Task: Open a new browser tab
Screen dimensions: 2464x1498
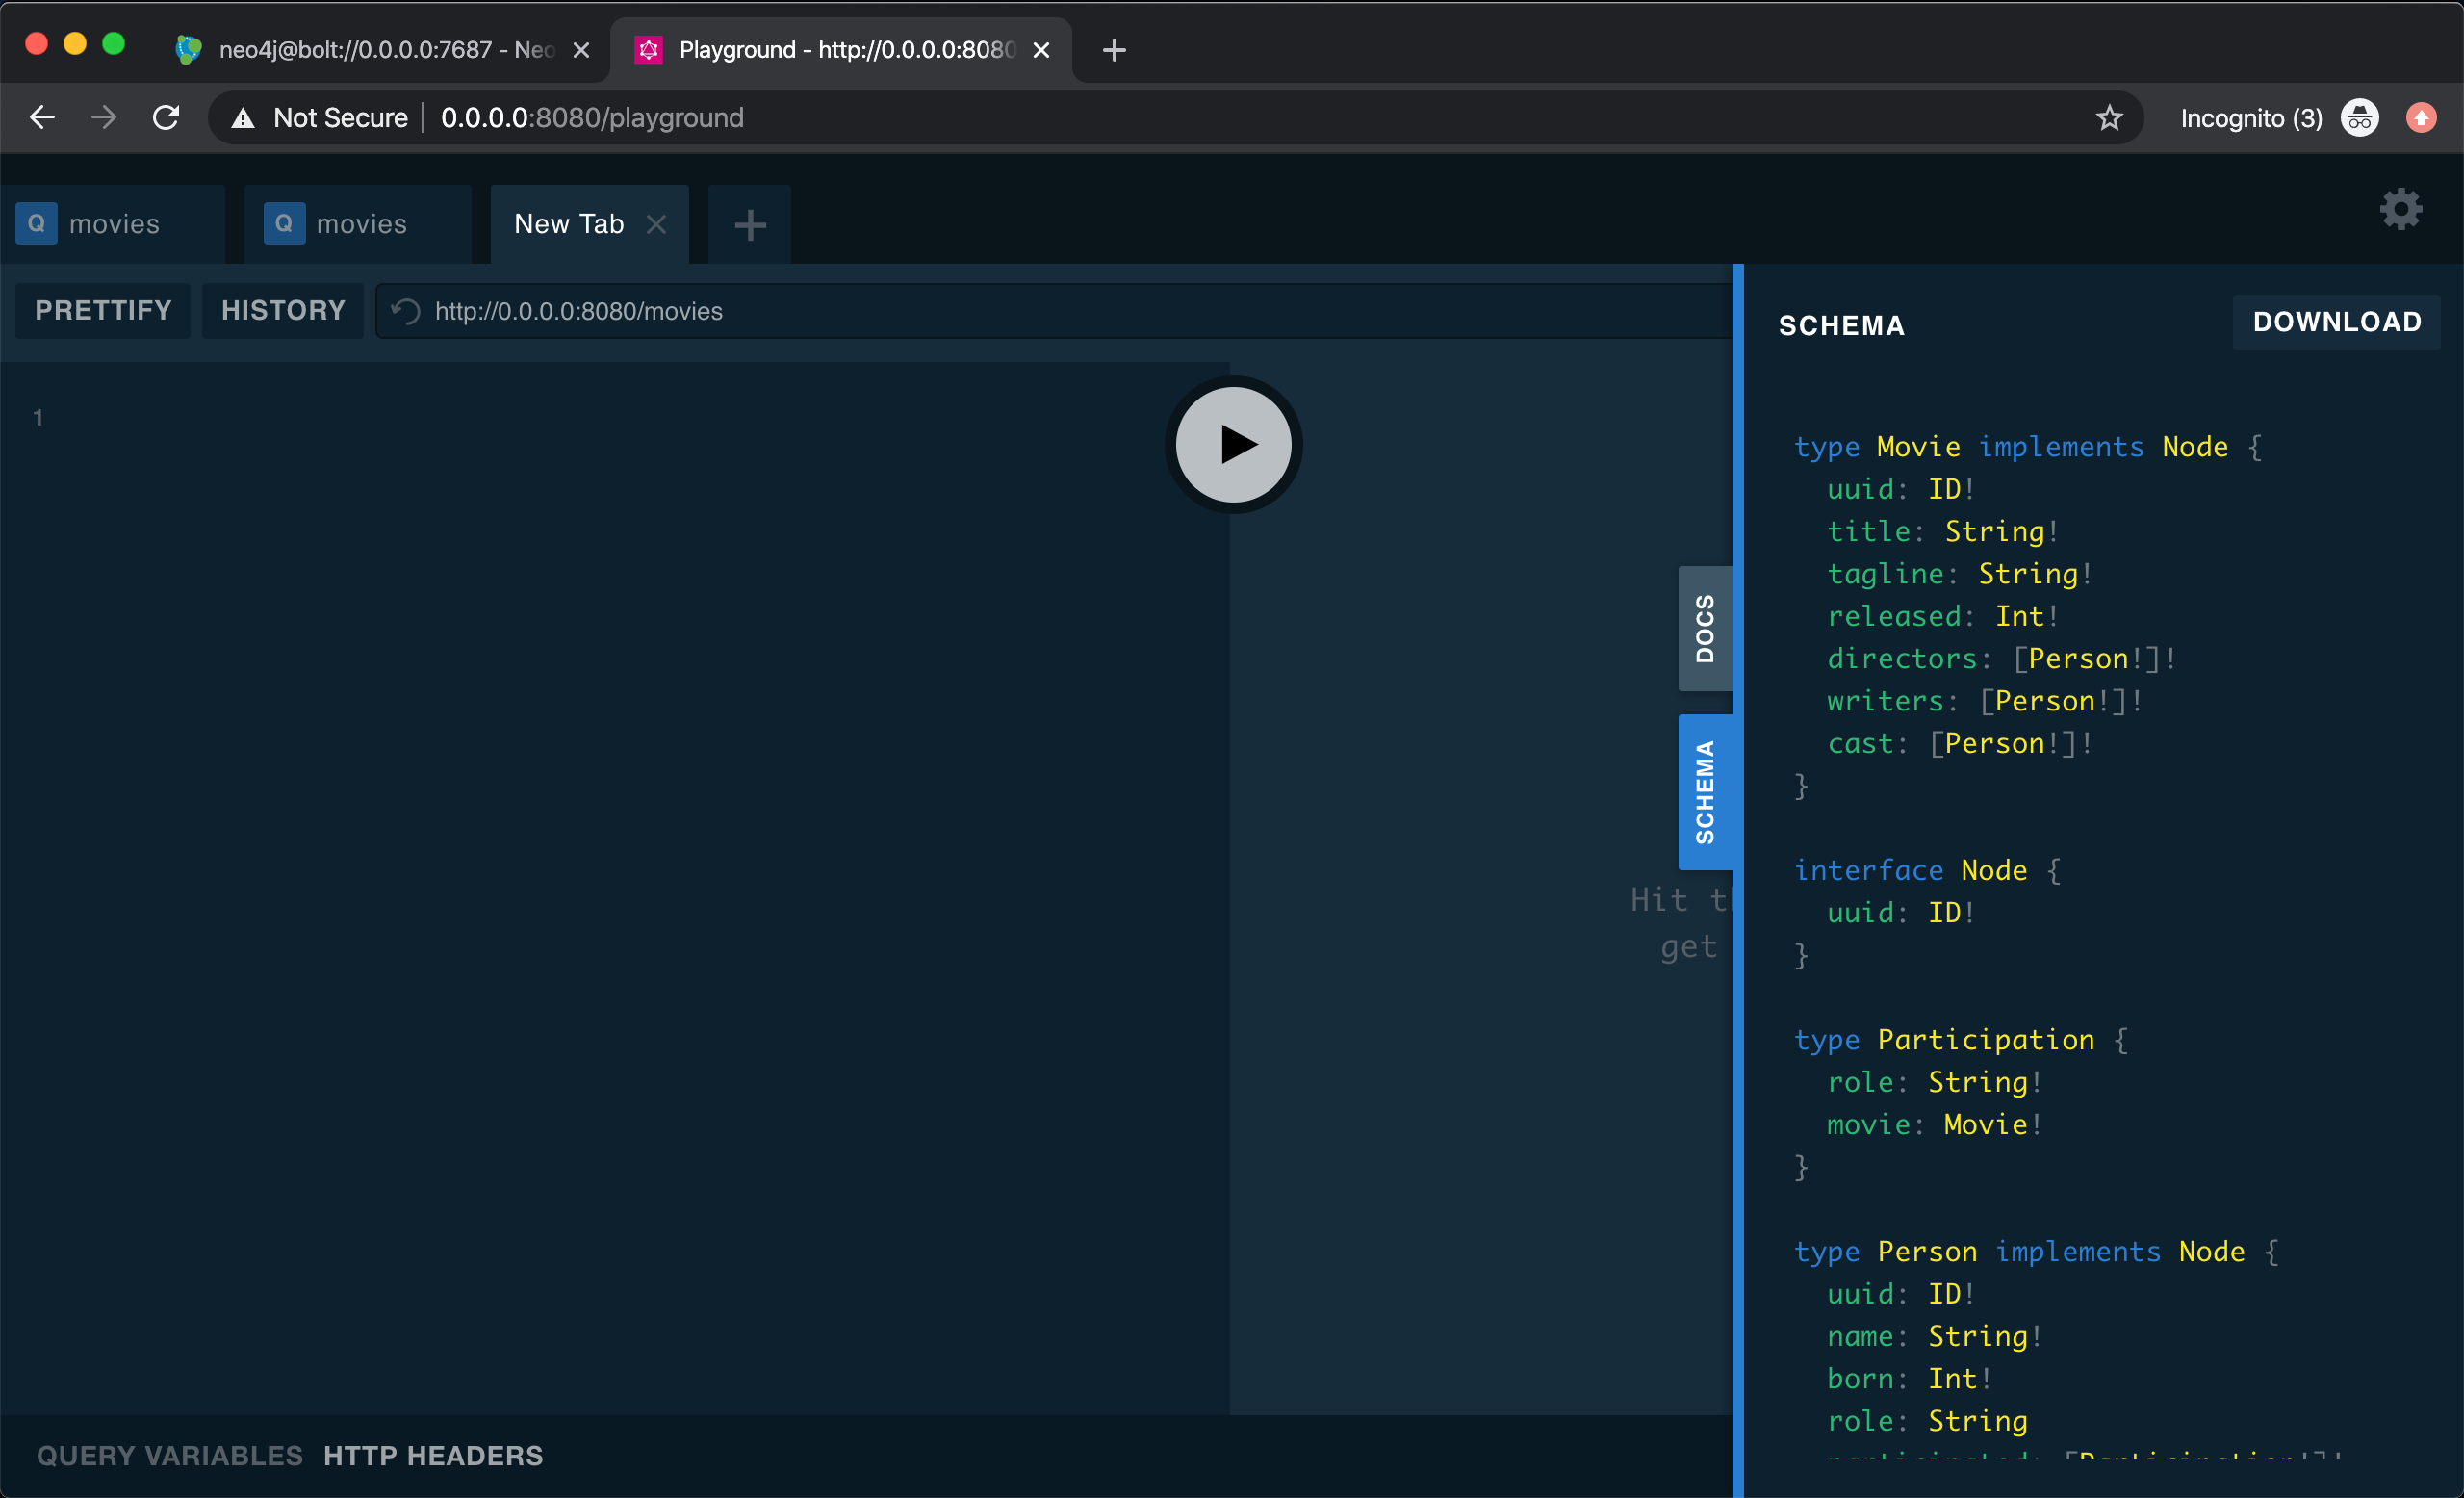Action: point(1114,50)
